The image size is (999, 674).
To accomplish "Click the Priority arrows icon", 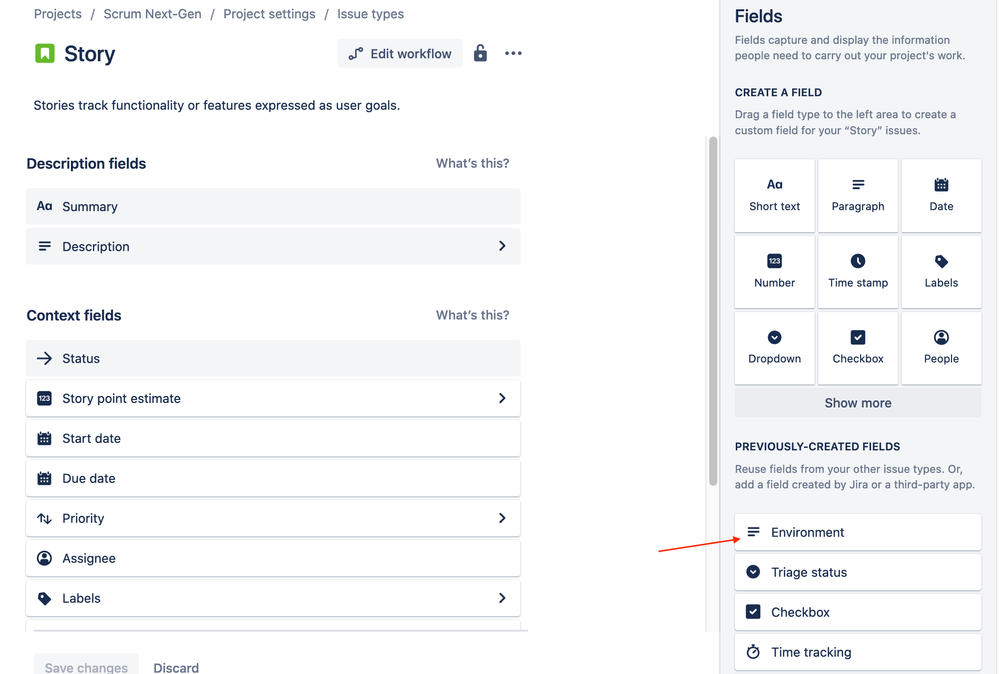I will click(x=44, y=518).
